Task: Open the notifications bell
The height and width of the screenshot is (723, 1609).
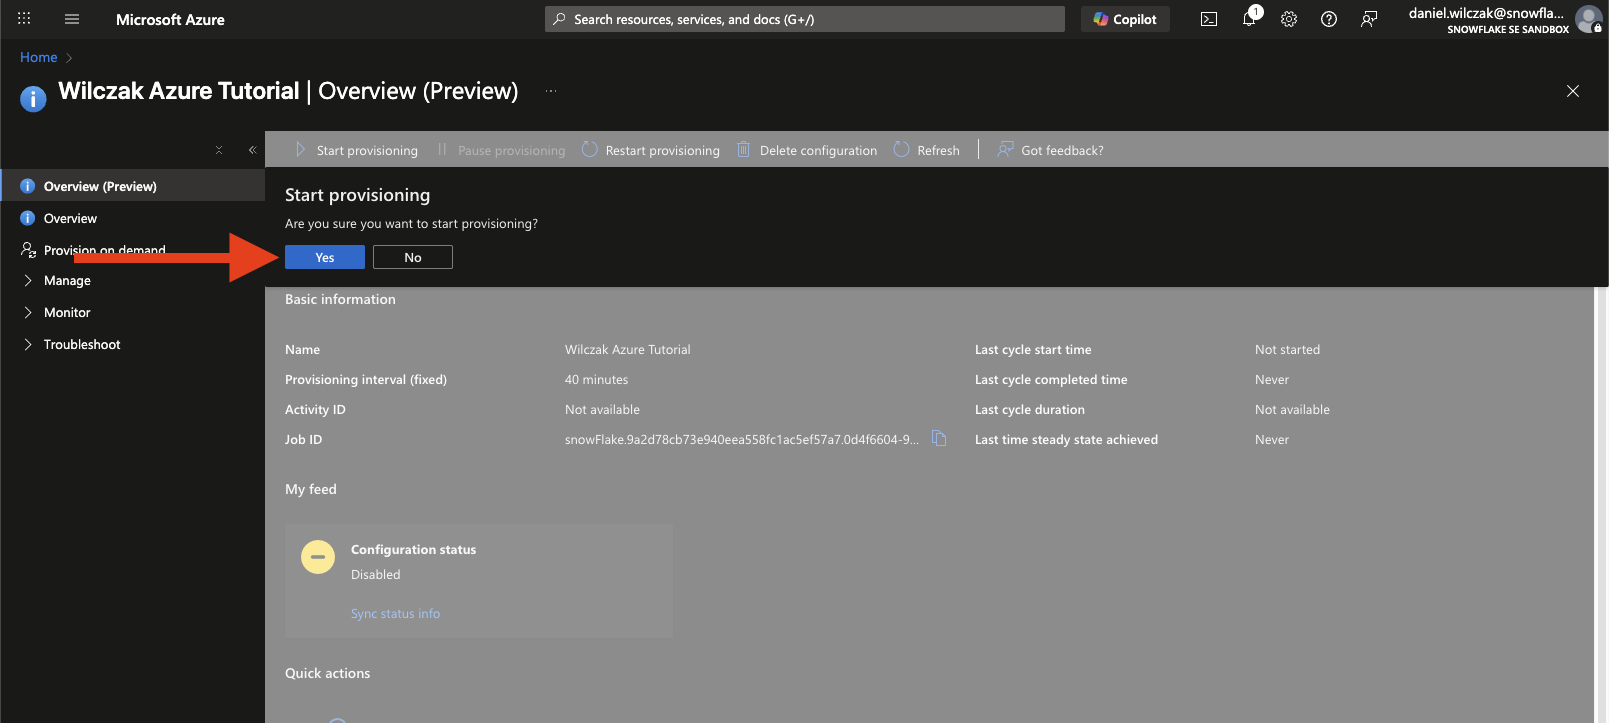Action: [x=1249, y=19]
